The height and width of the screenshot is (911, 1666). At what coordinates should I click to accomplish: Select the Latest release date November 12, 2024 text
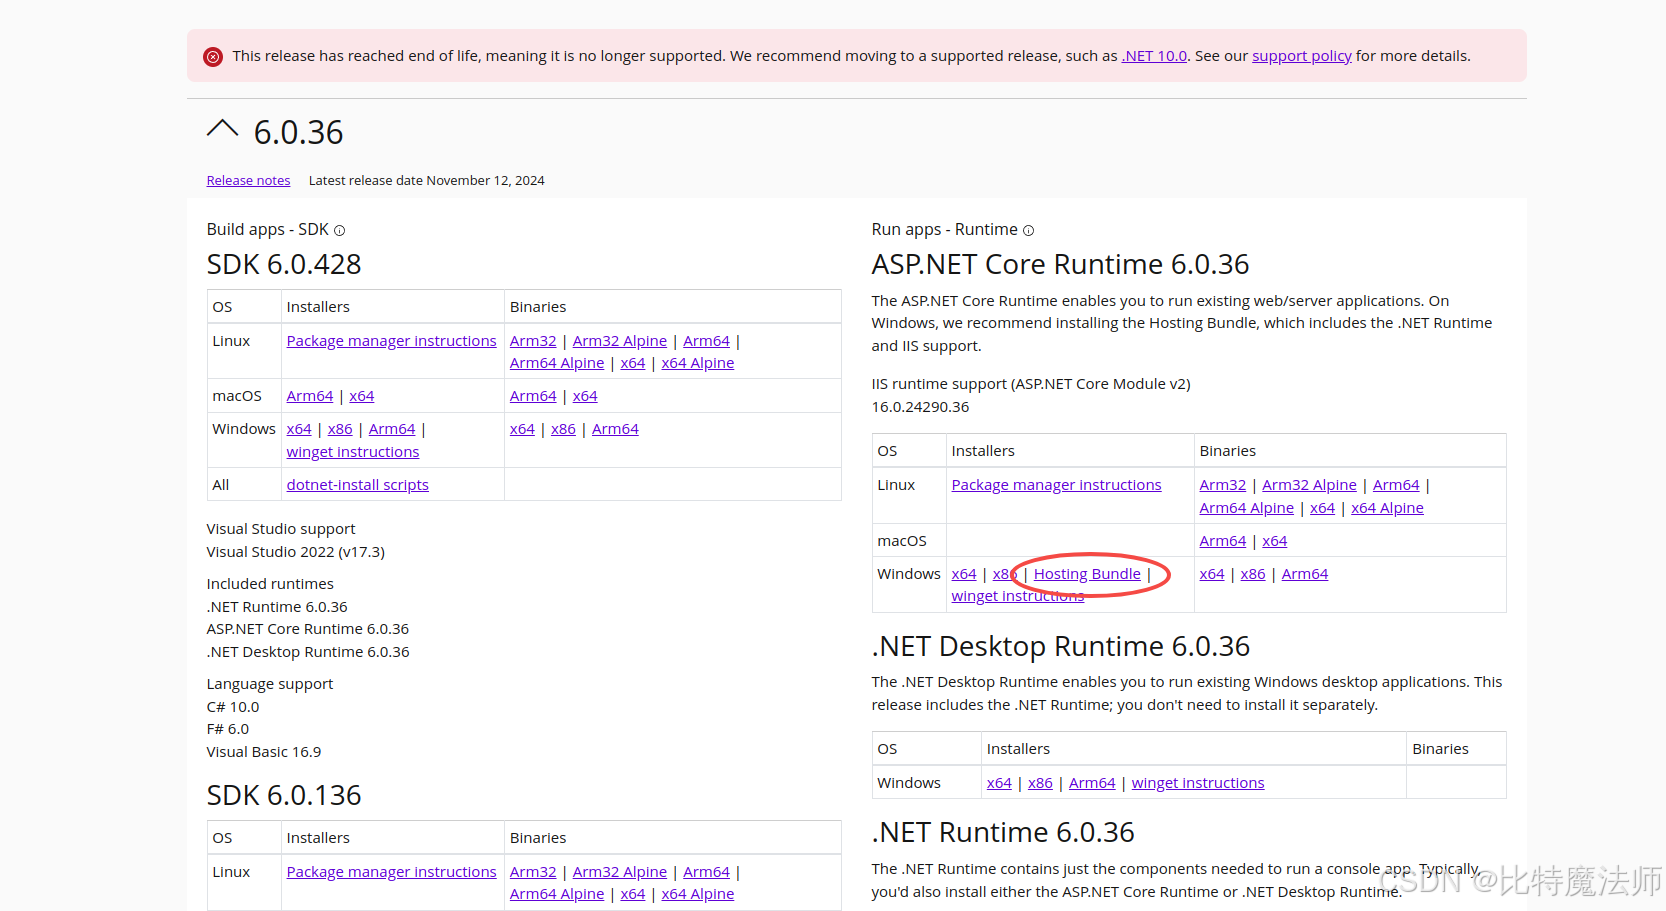point(426,181)
